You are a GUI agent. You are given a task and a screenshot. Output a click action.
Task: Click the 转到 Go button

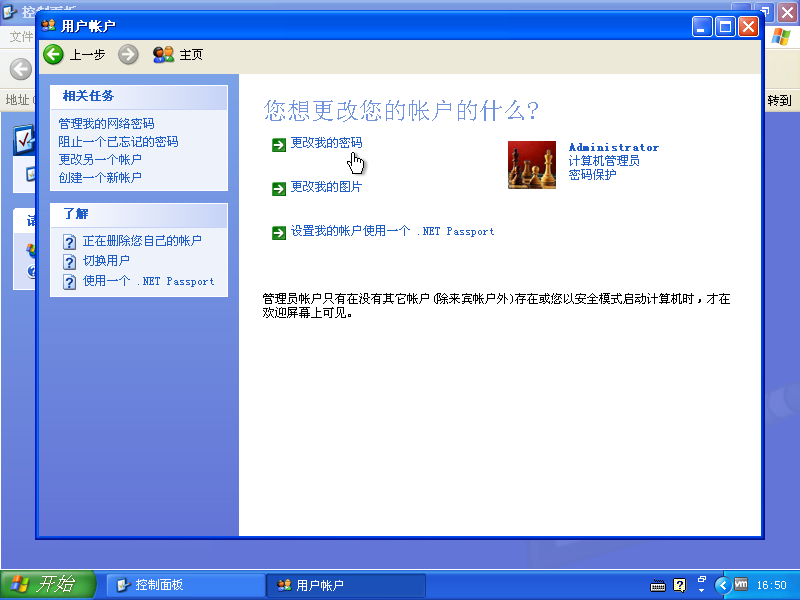tap(780, 100)
